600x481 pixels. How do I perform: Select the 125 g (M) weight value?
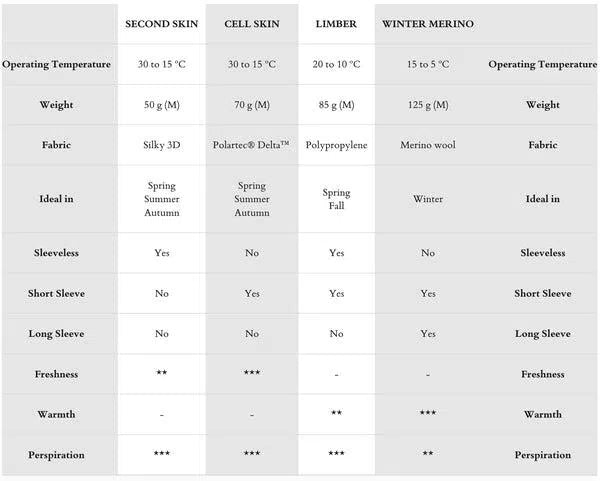(x=428, y=105)
